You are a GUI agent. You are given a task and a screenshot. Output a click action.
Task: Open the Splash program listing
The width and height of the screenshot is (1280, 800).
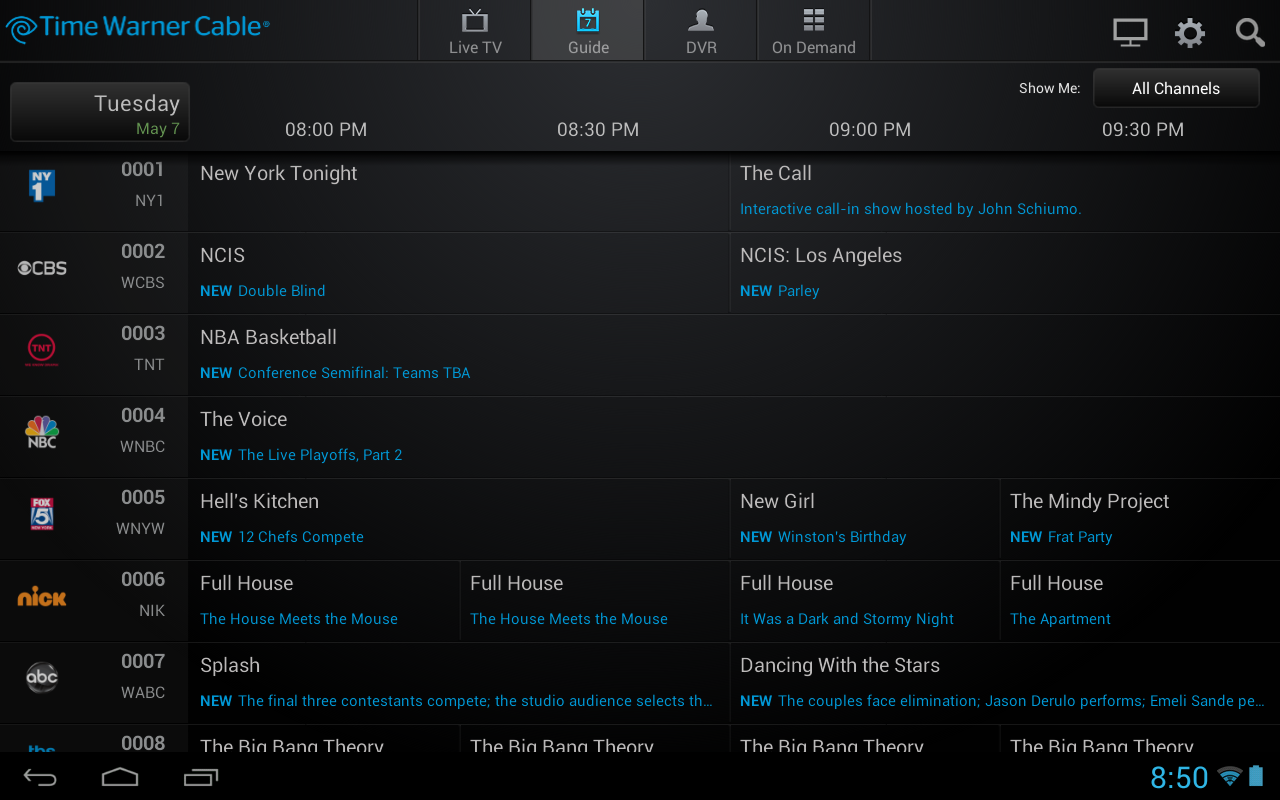tap(459, 684)
